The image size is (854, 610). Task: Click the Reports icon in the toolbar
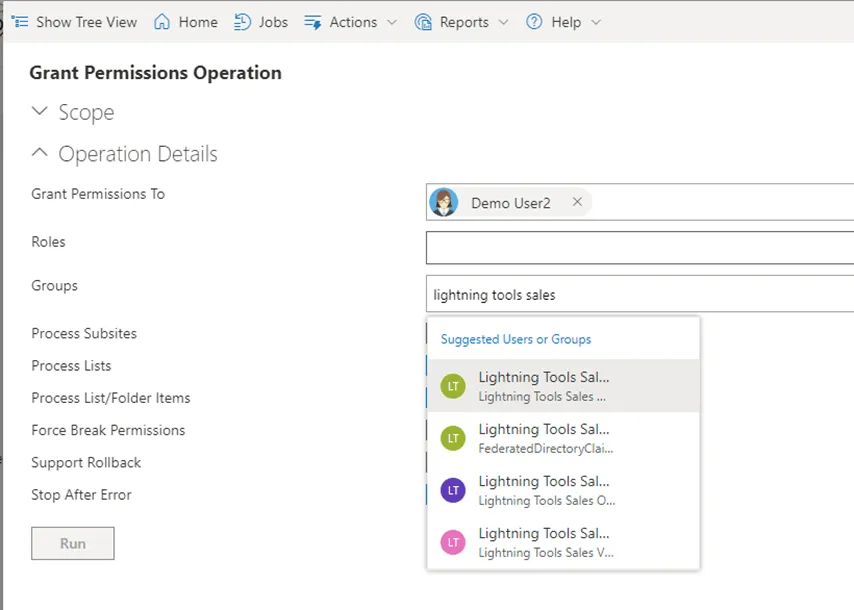click(423, 22)
